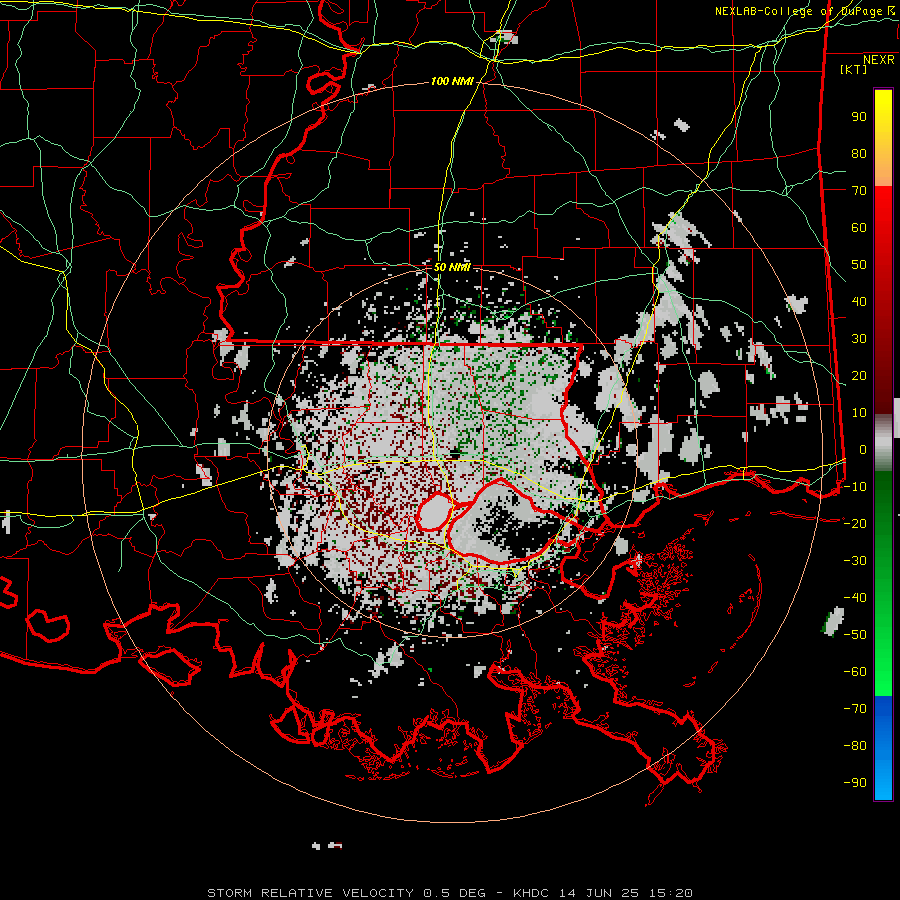Screen dimensions: 900x900
Task: Click the "-10" value on velocity scale
Action: [855, 487]
